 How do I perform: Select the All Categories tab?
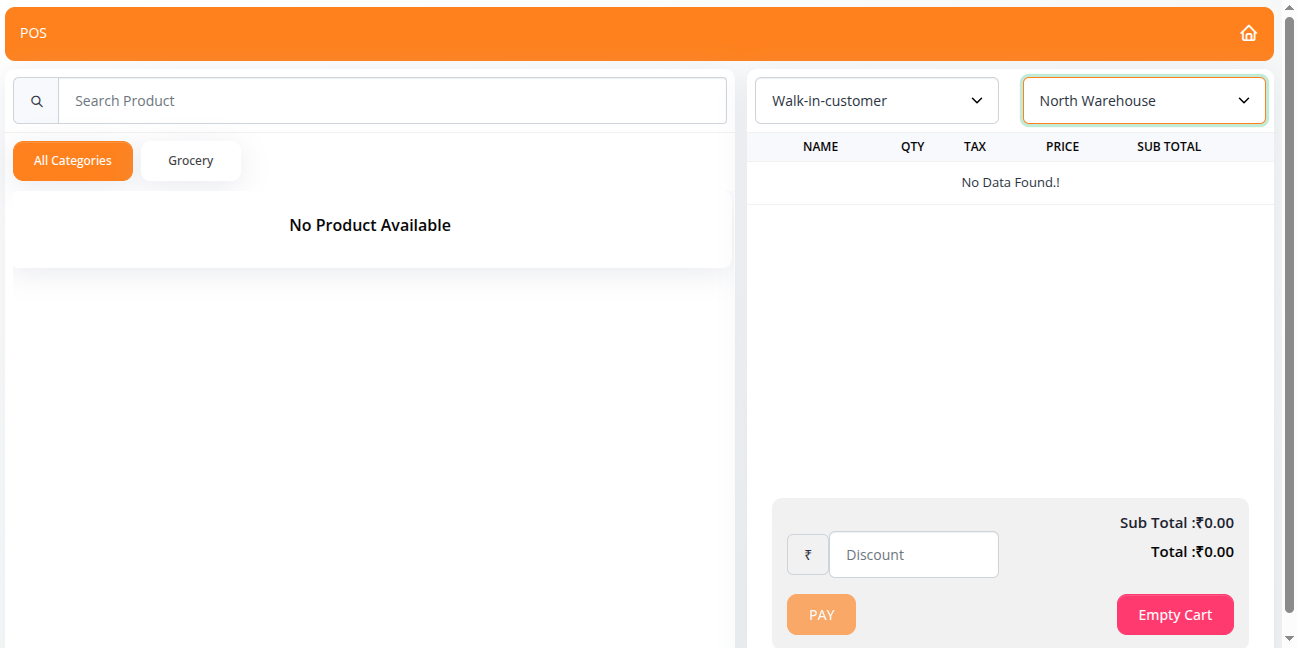(x=73, y=161)
